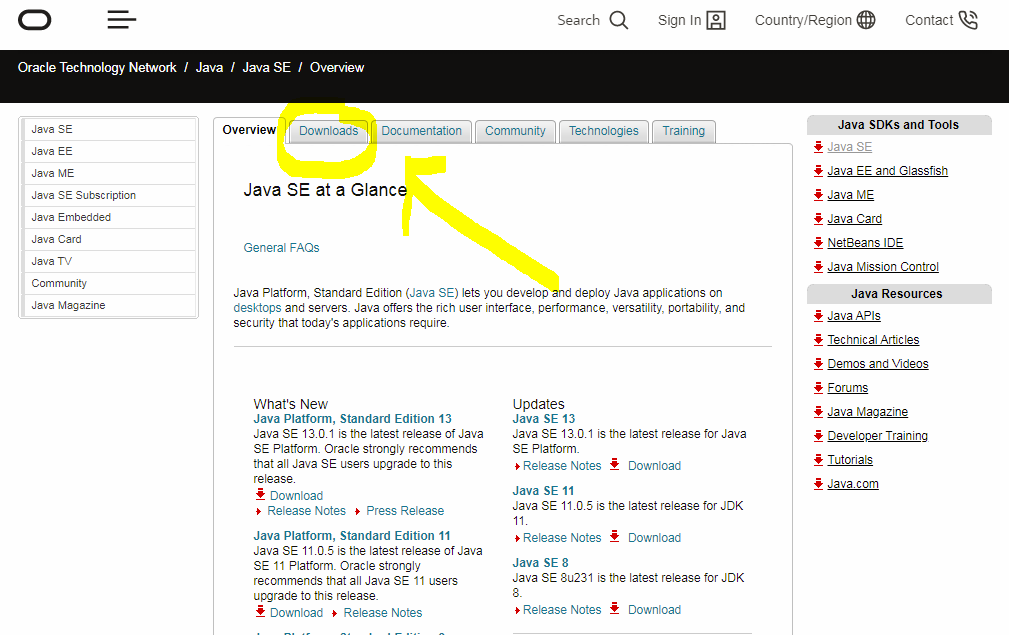
Task: Open the Community tab
Action: (x=515, y=131)
